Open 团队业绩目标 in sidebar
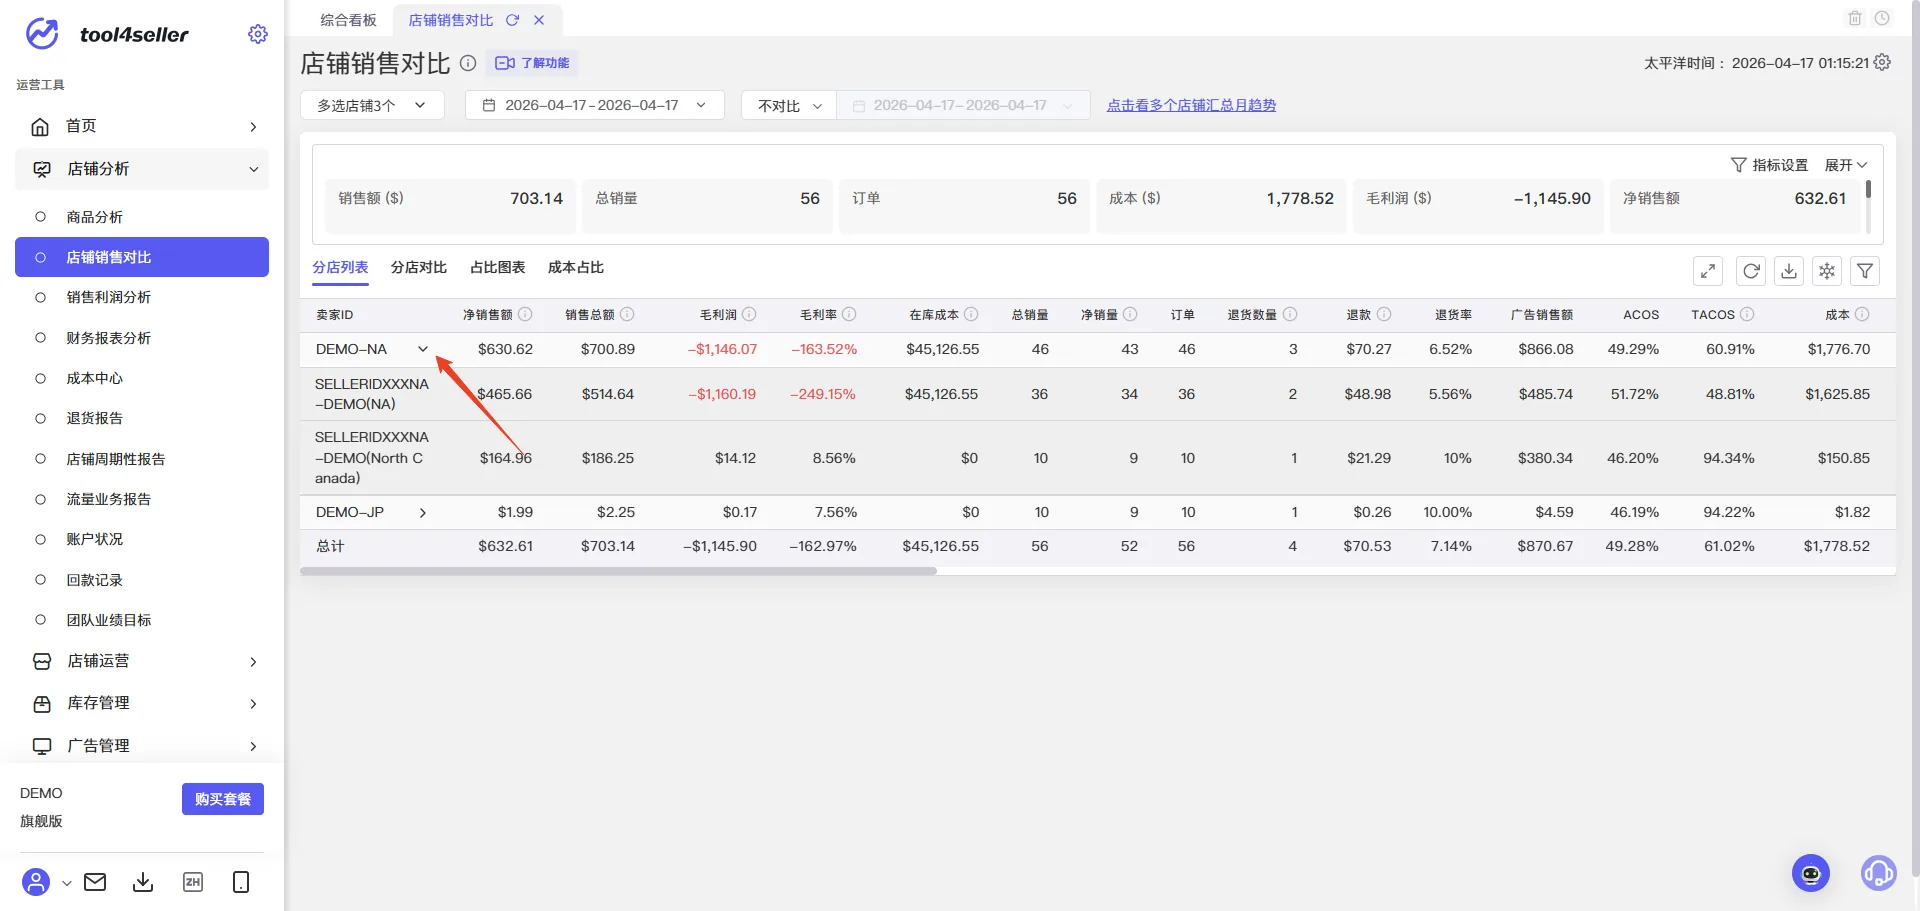 coord(142,620)
